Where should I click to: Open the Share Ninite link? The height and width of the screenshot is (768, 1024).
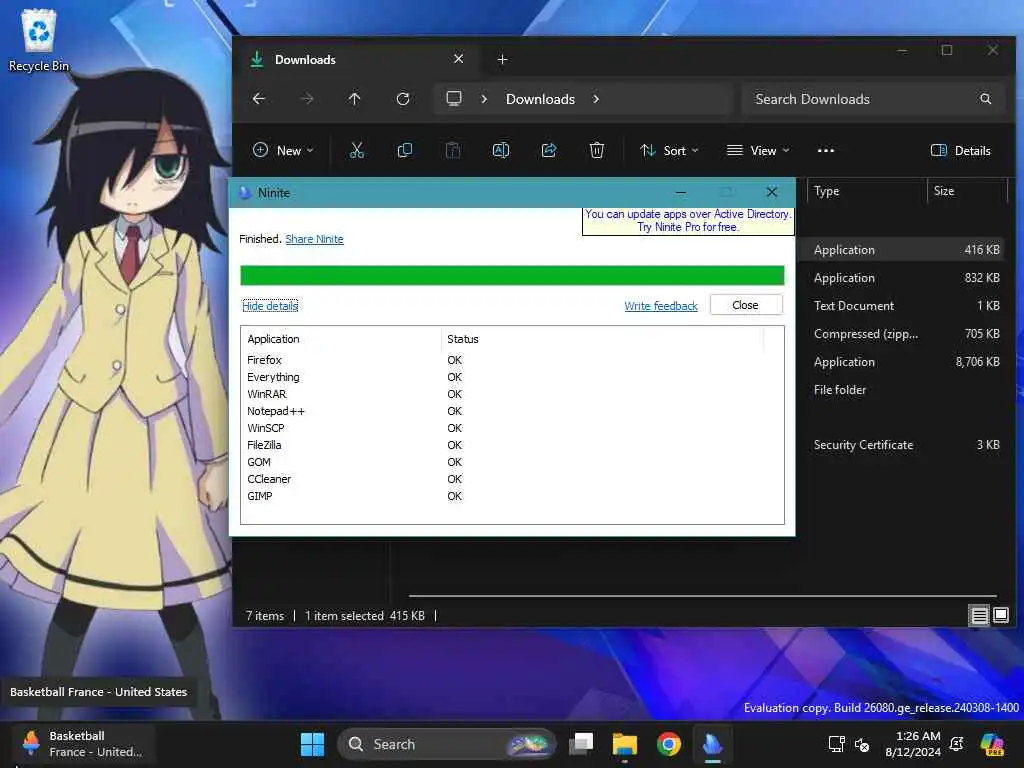(314, 239)
